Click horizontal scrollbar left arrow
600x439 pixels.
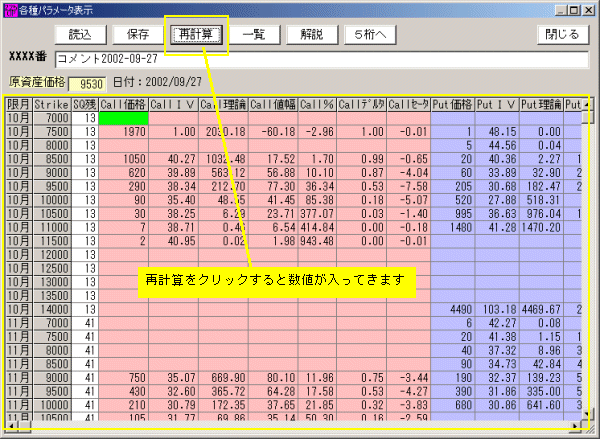pyautogui.click(x=11, y=425)
